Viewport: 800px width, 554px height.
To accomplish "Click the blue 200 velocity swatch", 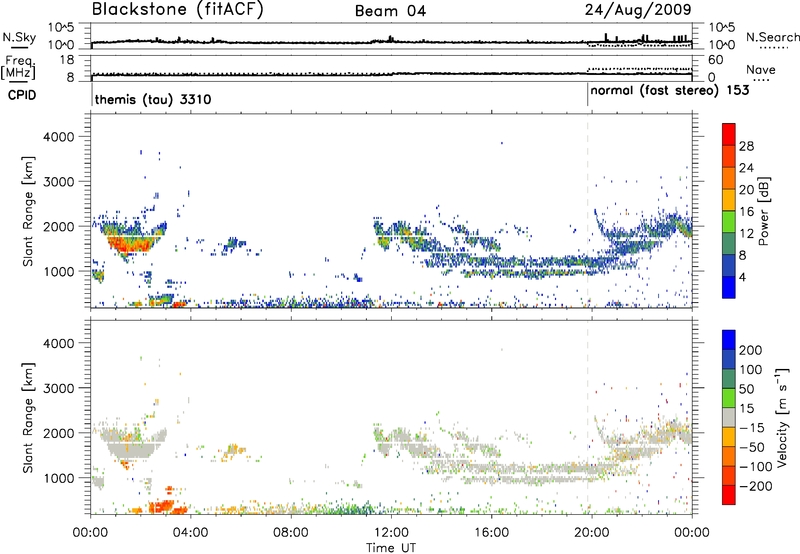I will point(729,340).
